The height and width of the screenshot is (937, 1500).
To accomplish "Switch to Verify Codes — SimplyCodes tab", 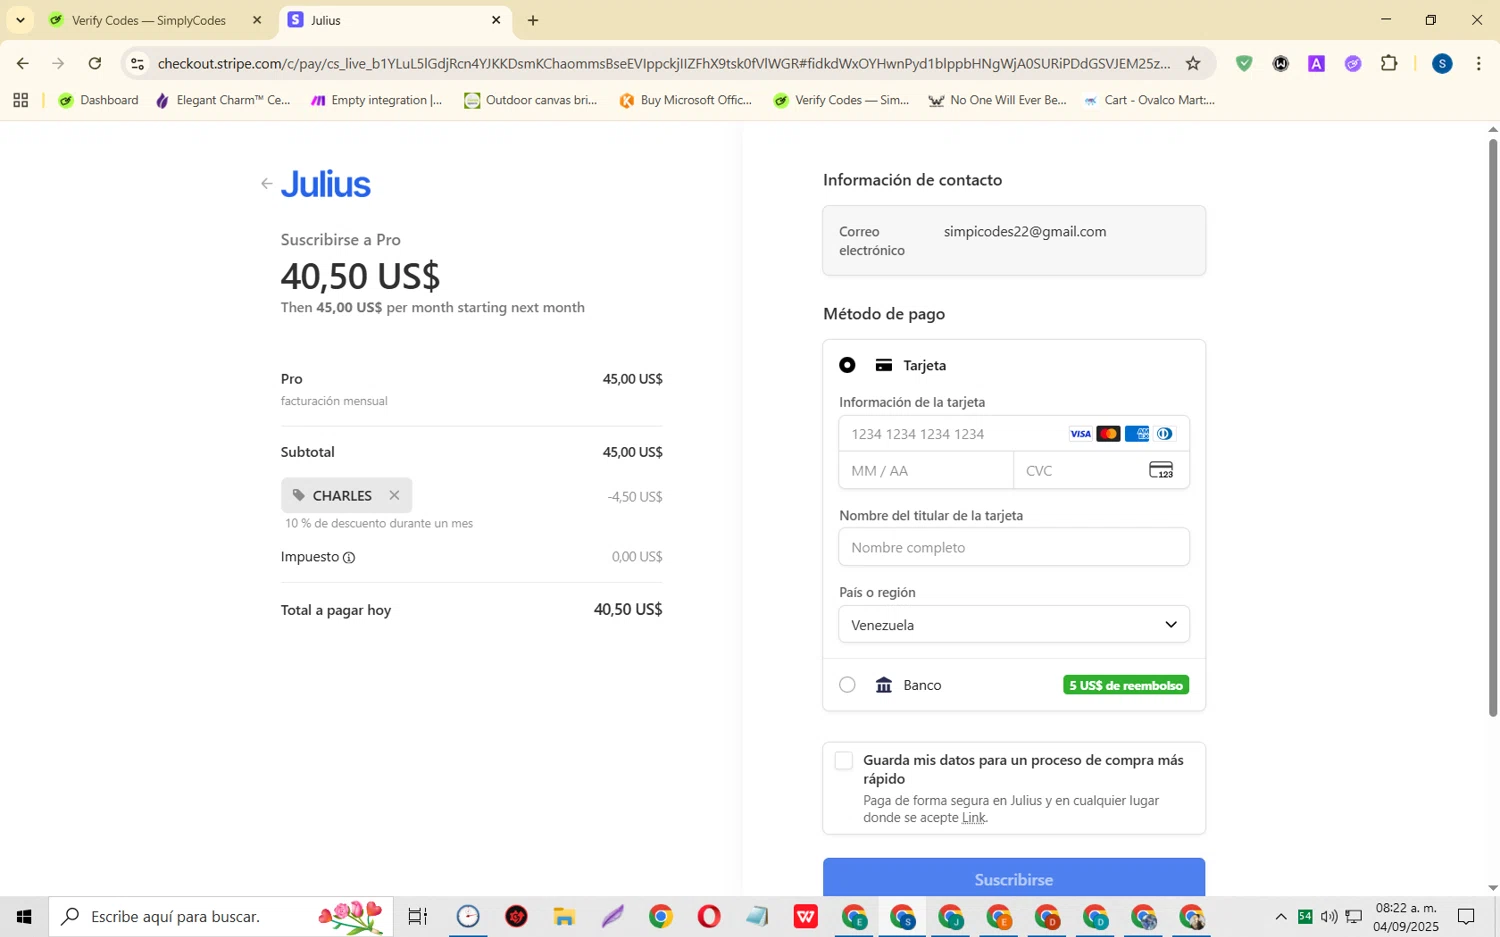I will pyautogui.click(x=148, y=20).
